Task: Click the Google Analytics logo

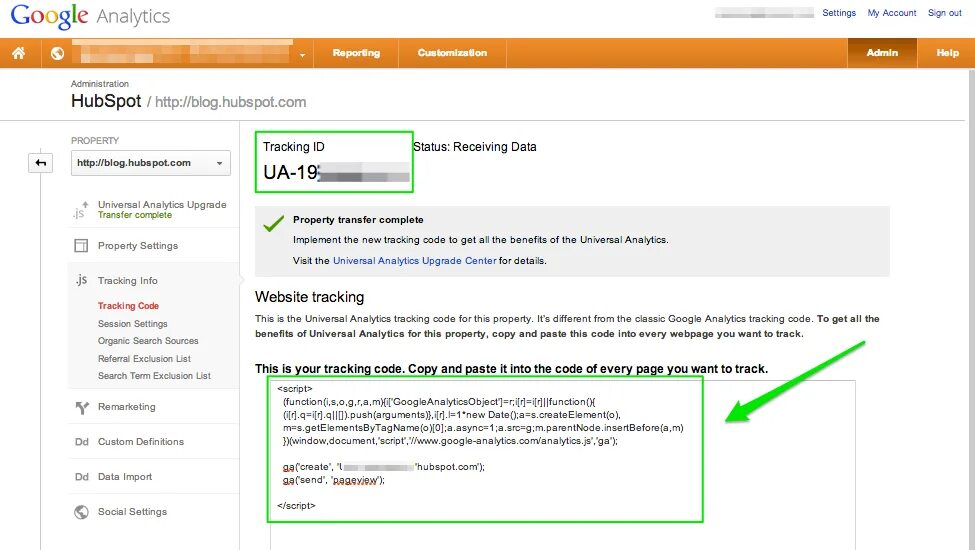Action: pos(90,16)
